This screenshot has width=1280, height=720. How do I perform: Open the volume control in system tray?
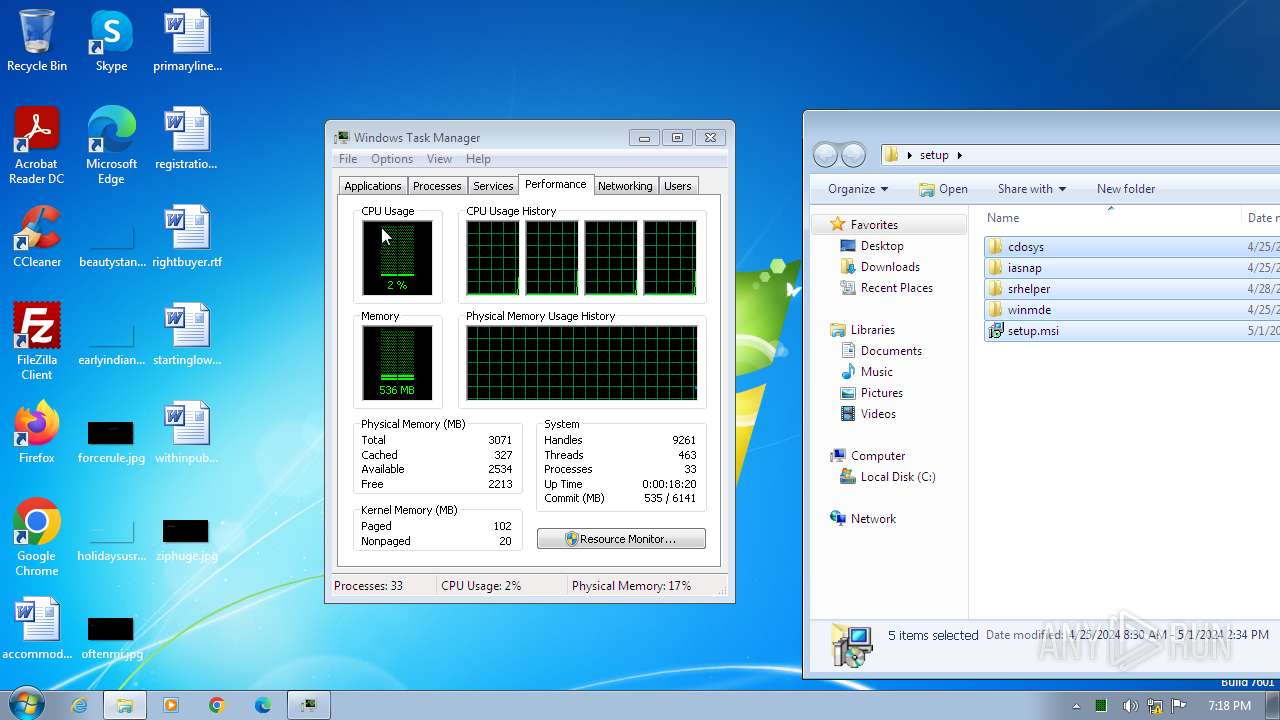tap(1131, 706)
